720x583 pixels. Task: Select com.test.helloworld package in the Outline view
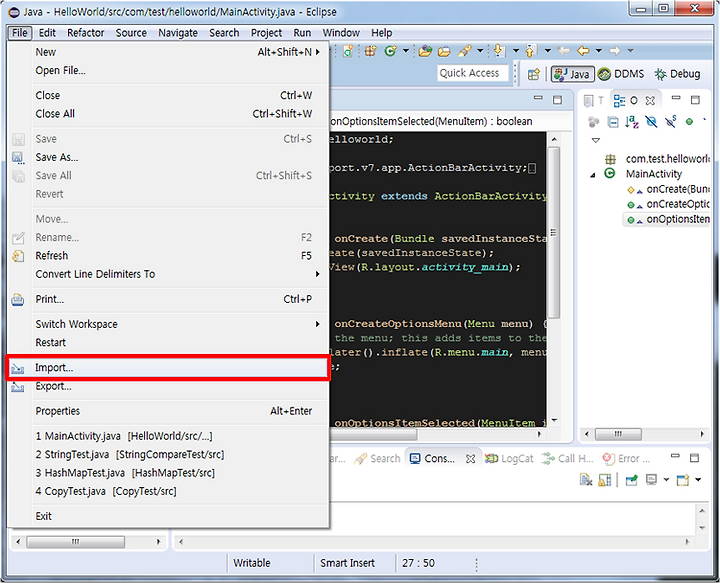click(667, 159)
